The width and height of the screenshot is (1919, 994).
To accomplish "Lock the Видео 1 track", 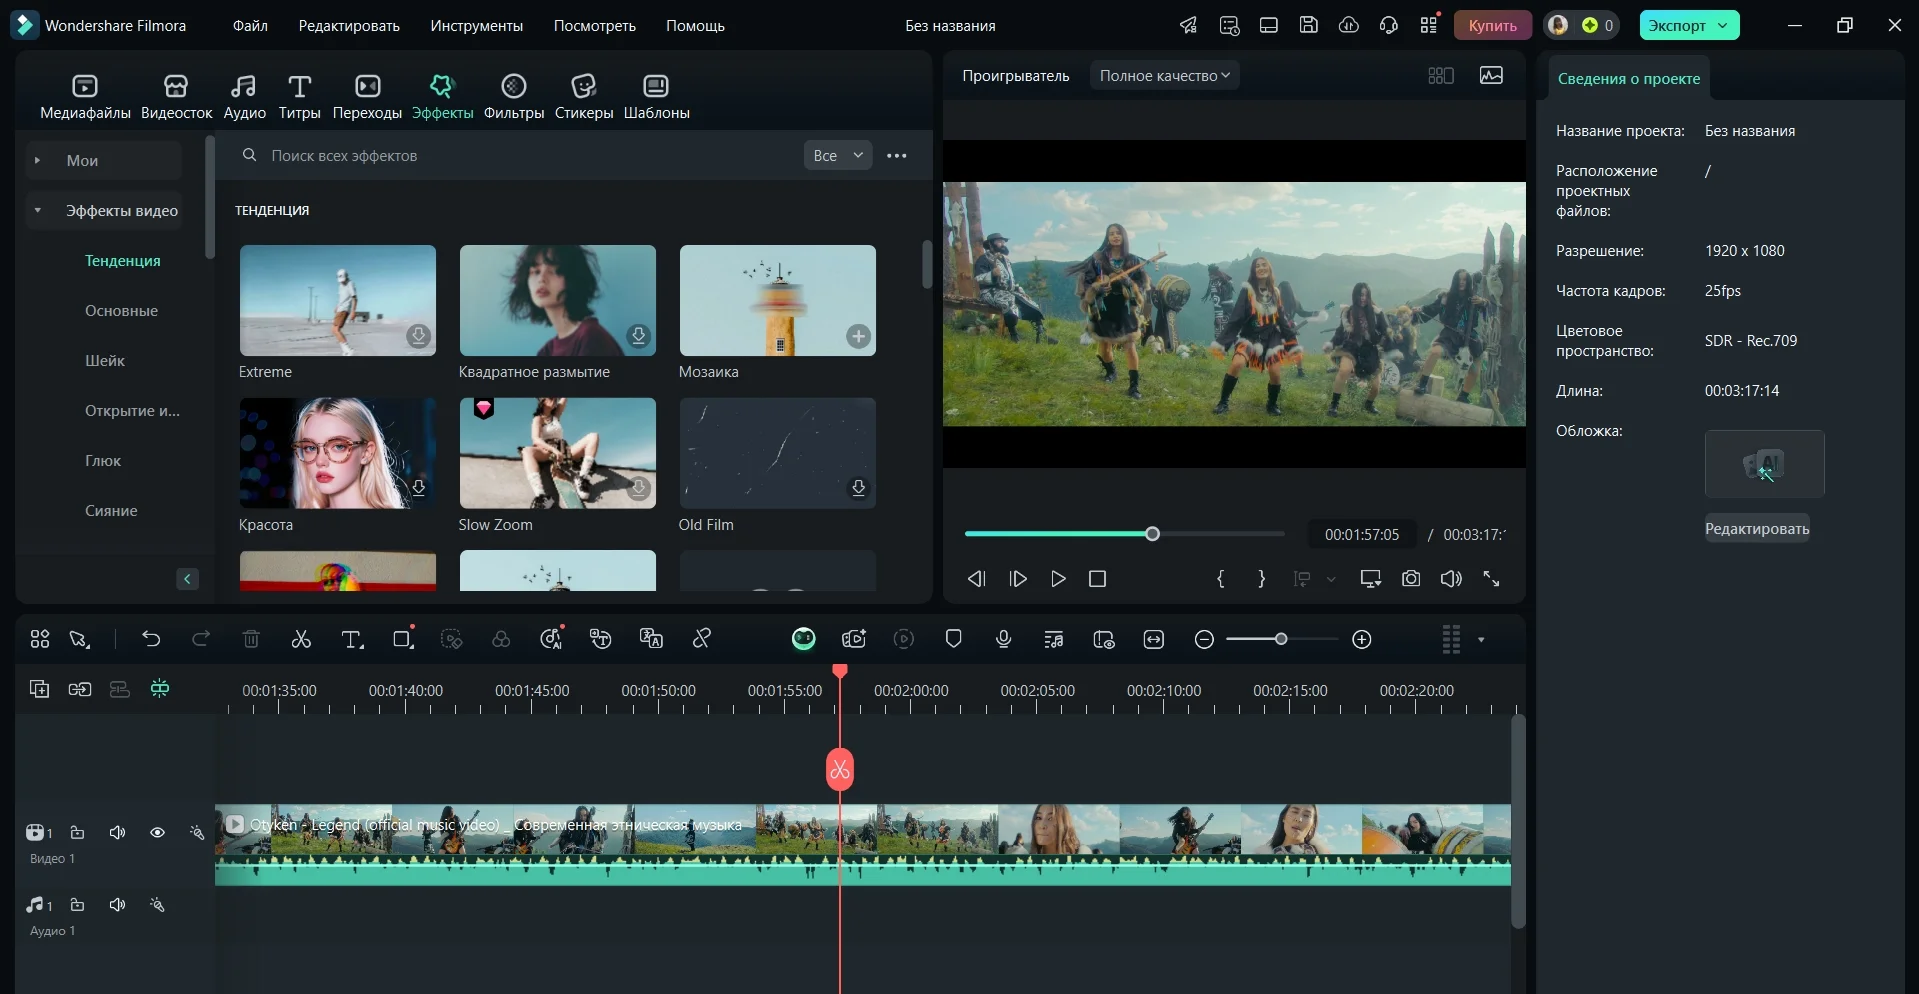I will pos(77,833).
